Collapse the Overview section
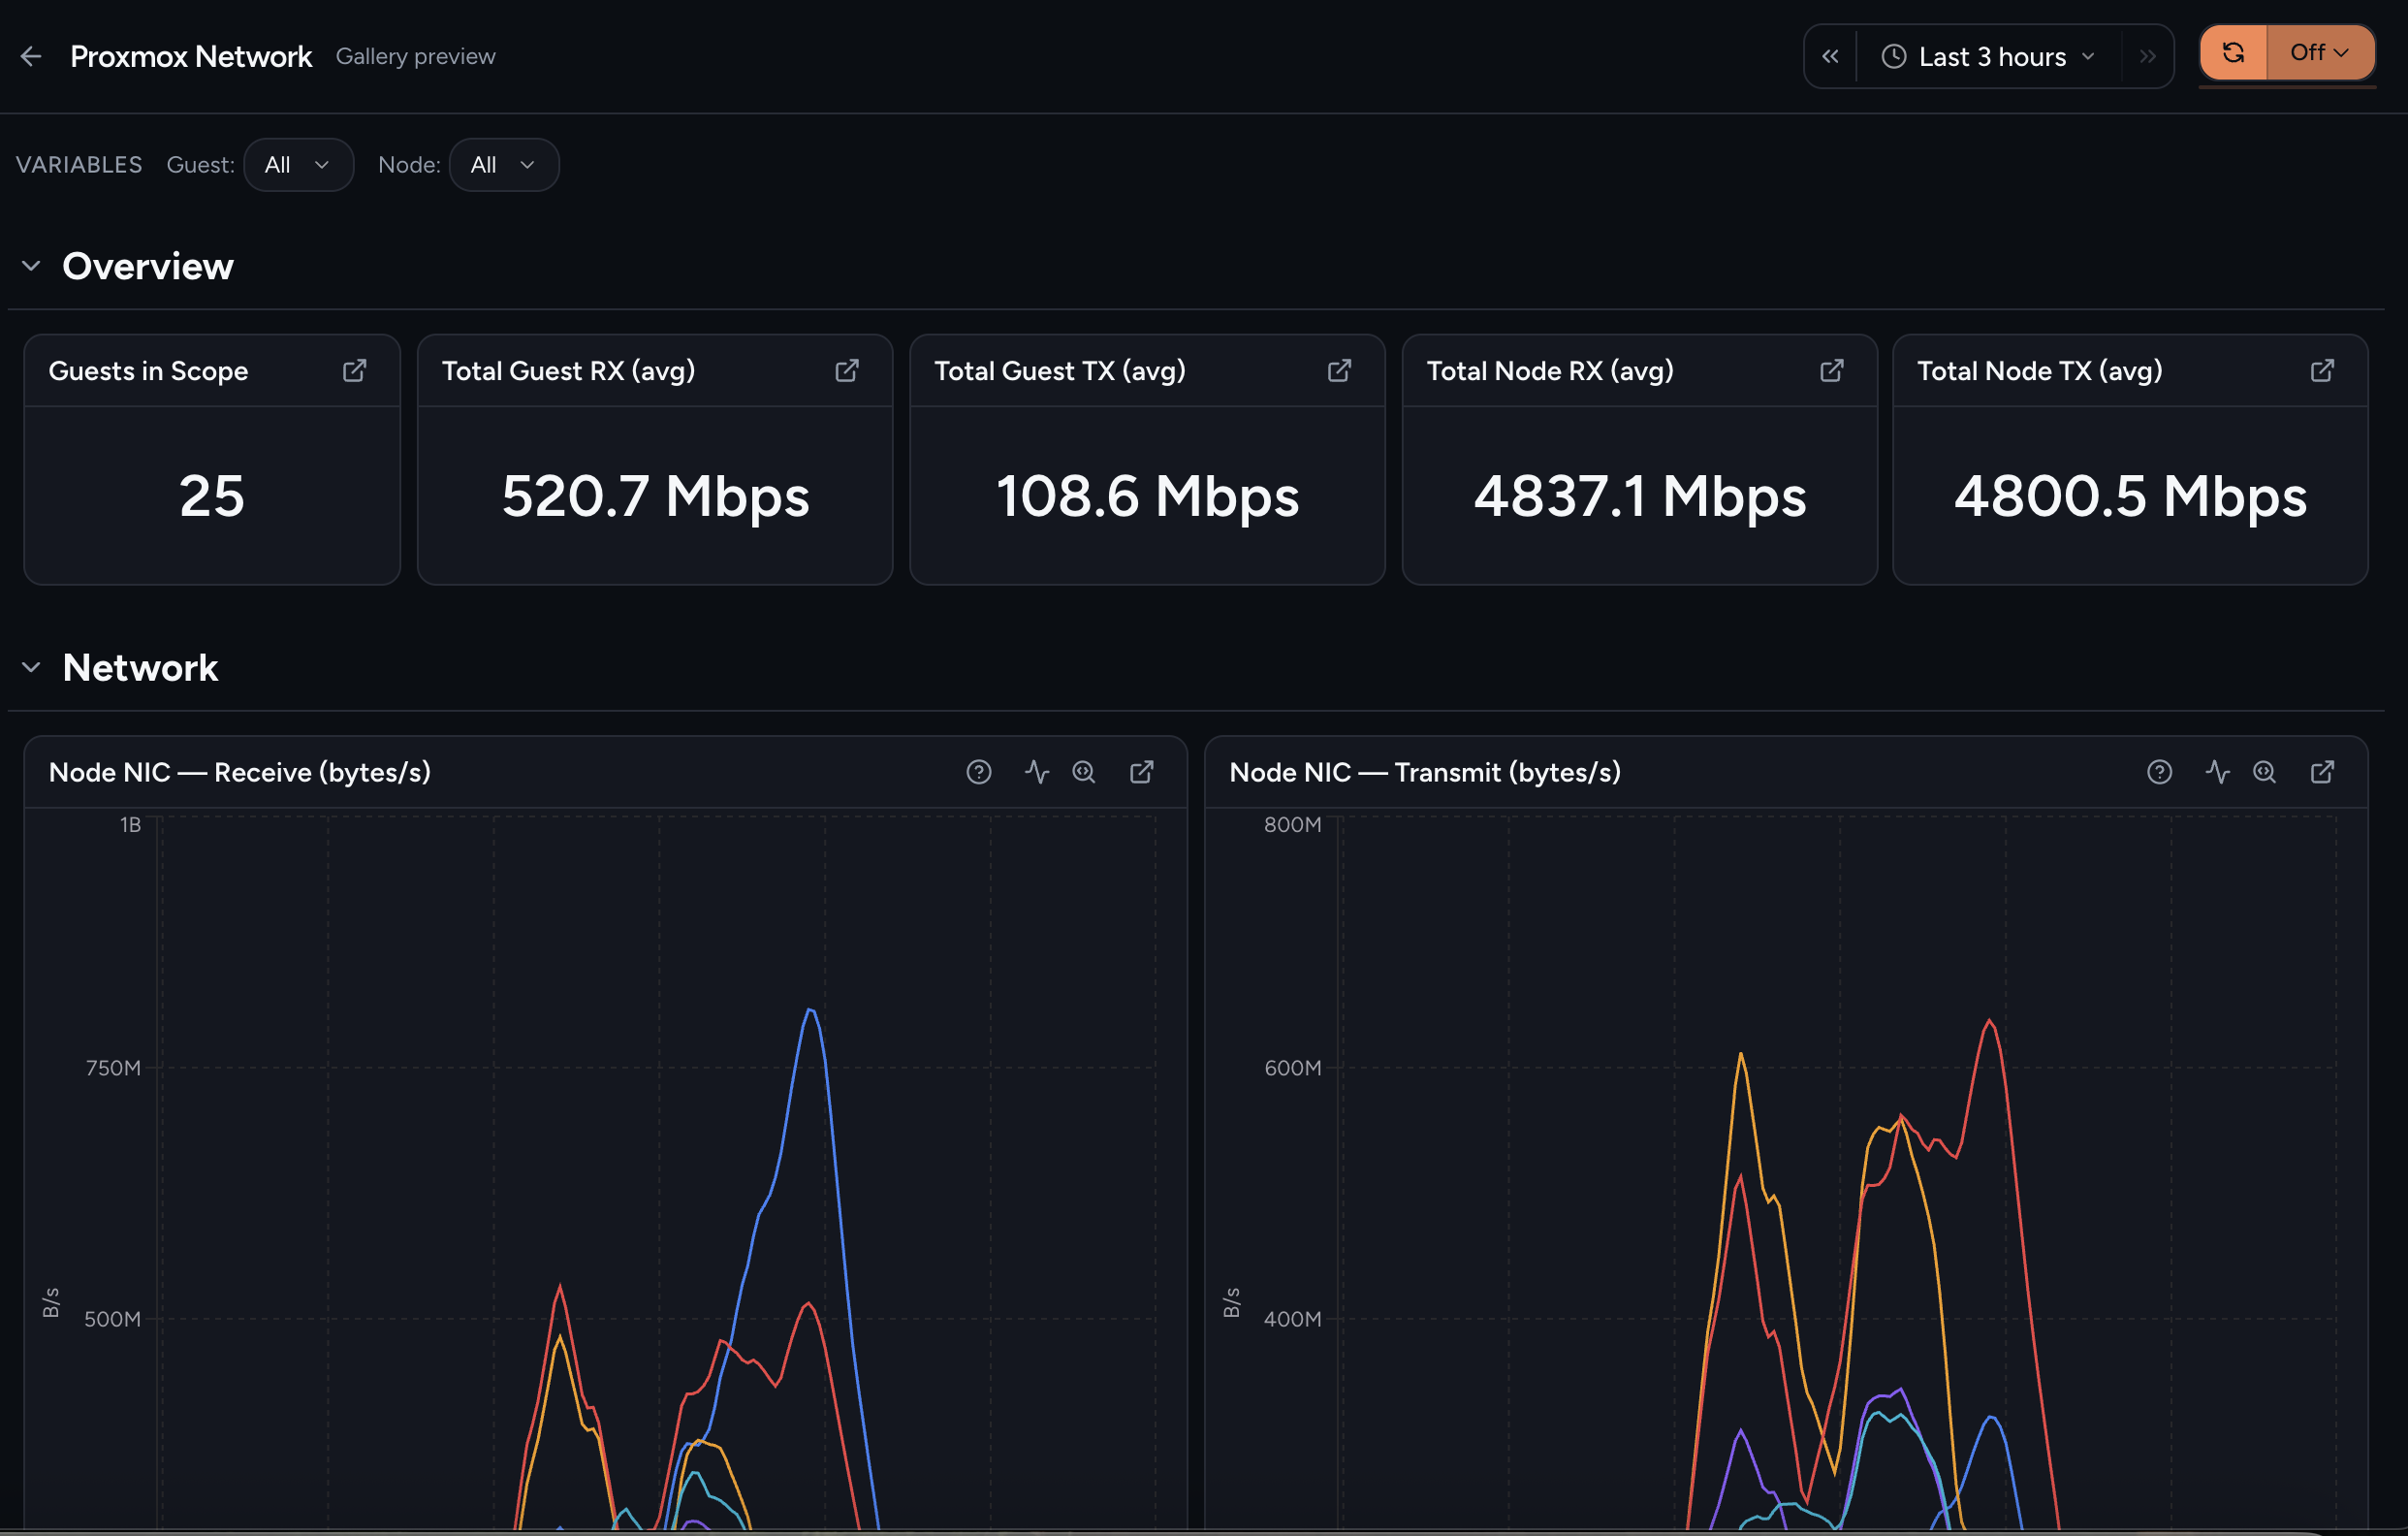Screen dimensions: 2408x1536 (31, 266)
